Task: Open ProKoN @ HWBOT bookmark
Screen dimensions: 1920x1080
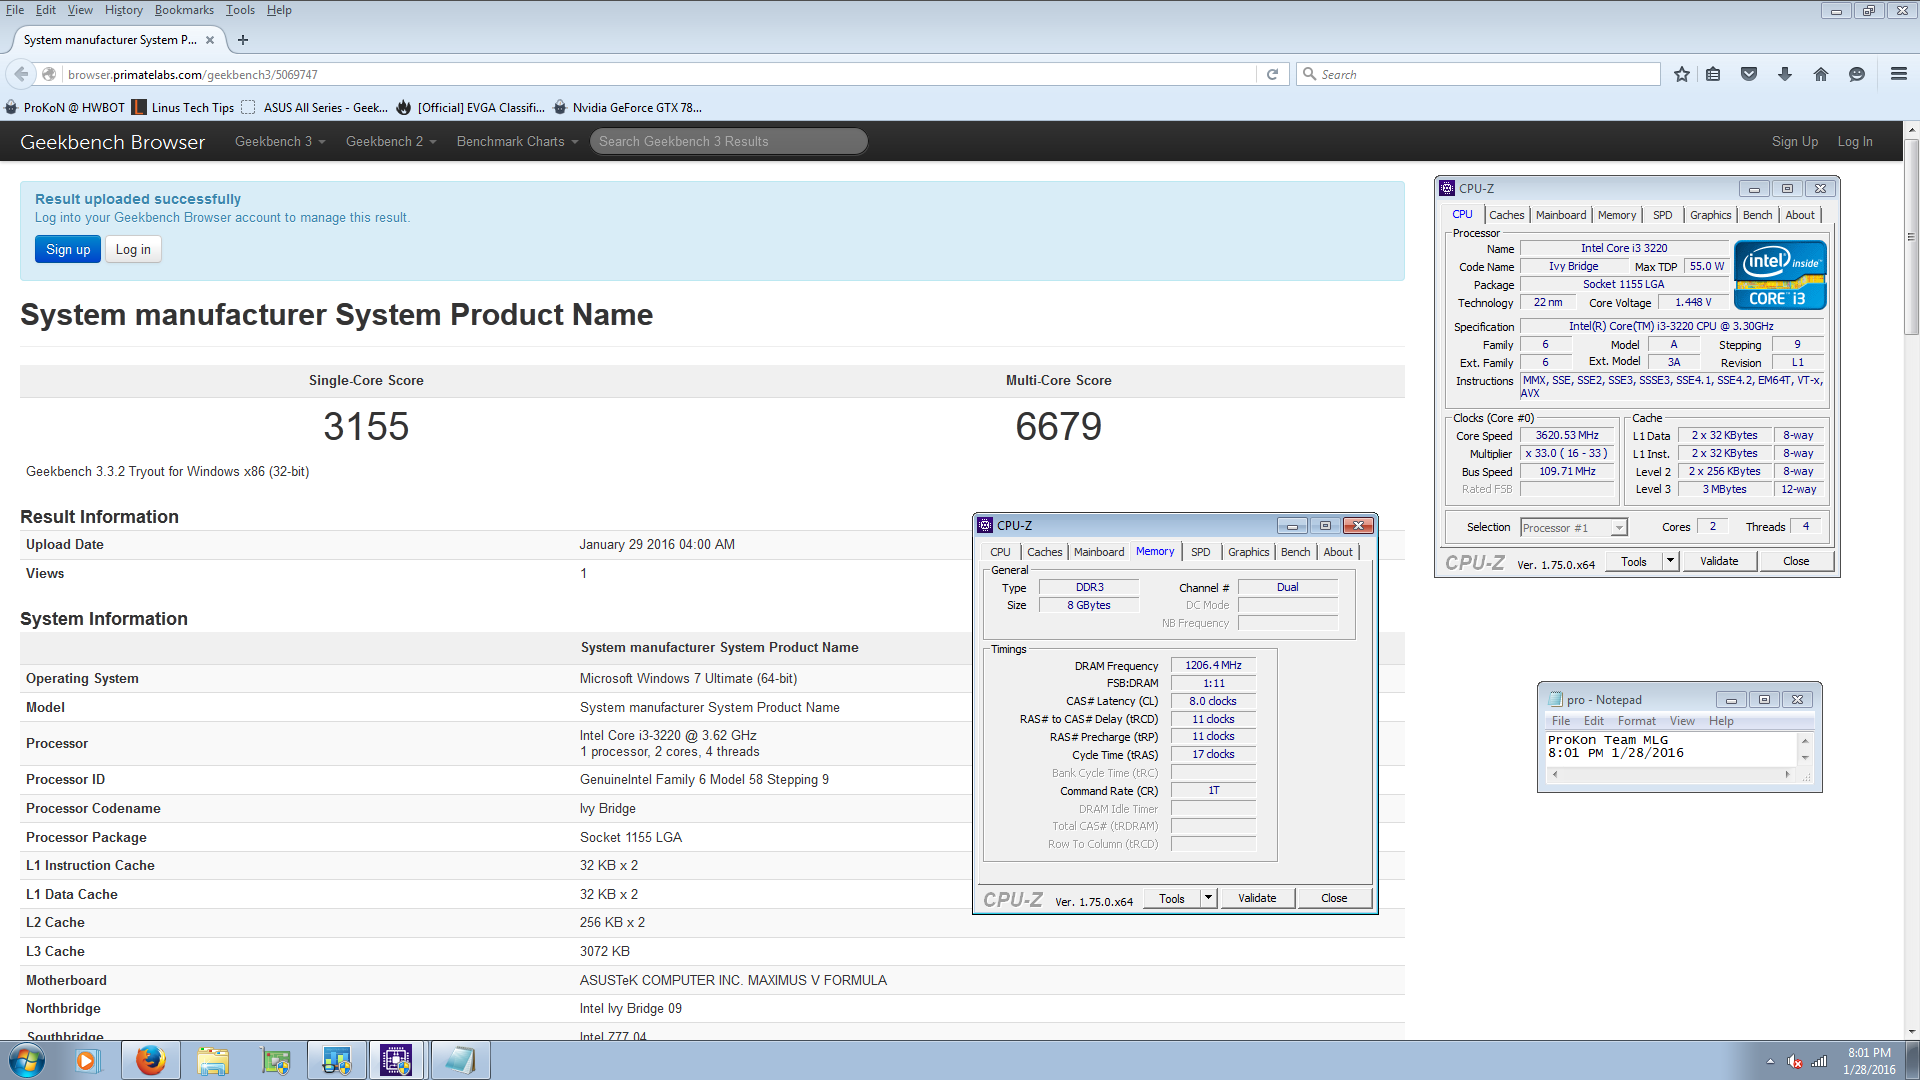Action: (x=66, y=107)
